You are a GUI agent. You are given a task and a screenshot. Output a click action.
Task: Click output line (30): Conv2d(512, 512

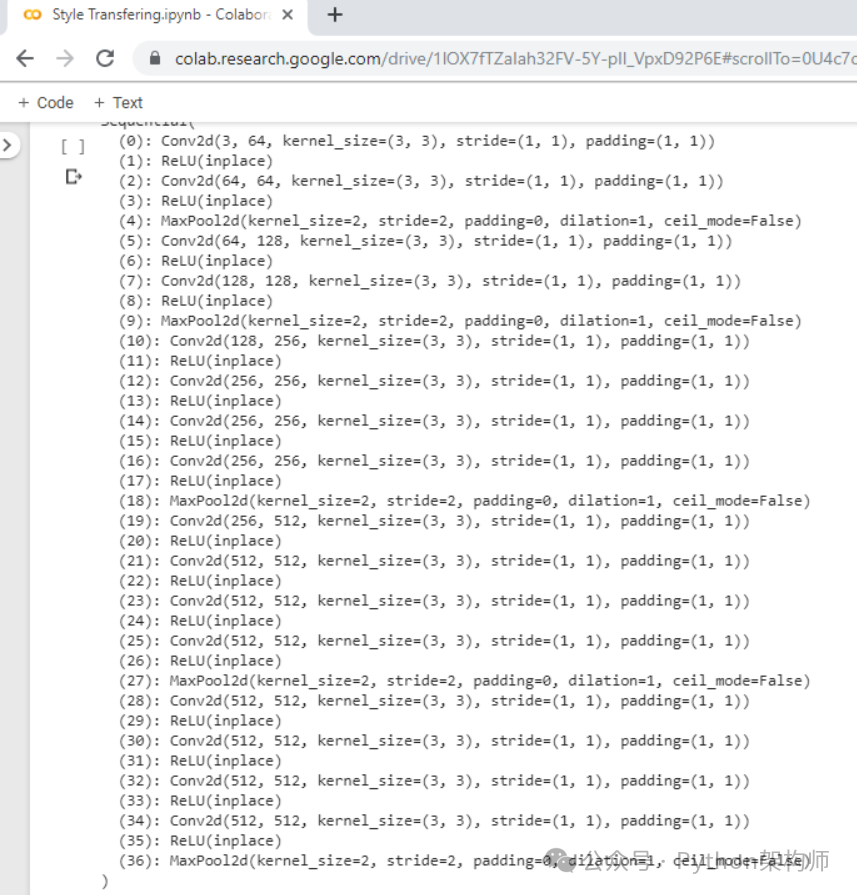(x=434, y=740)
